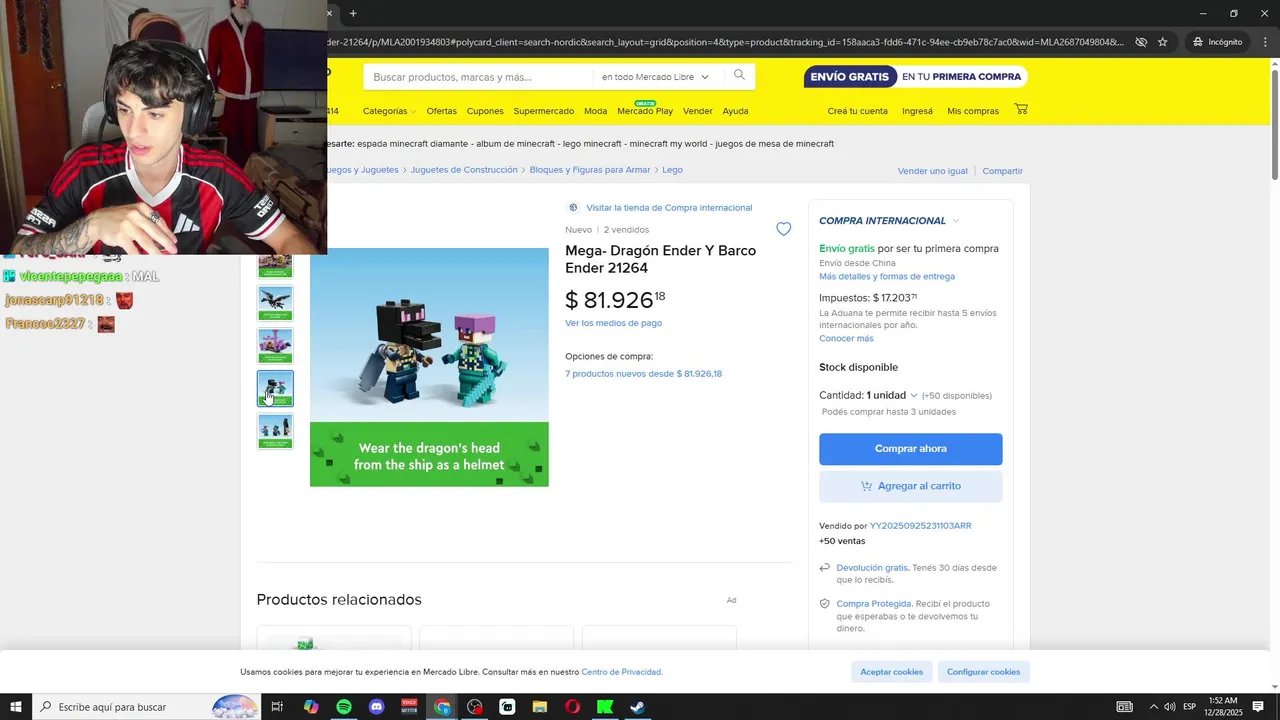This screenshot has height=720, width=1280.
Task: Open File Explorer from the taskbar
Action: pyautogui.click(x=540, y=707)
